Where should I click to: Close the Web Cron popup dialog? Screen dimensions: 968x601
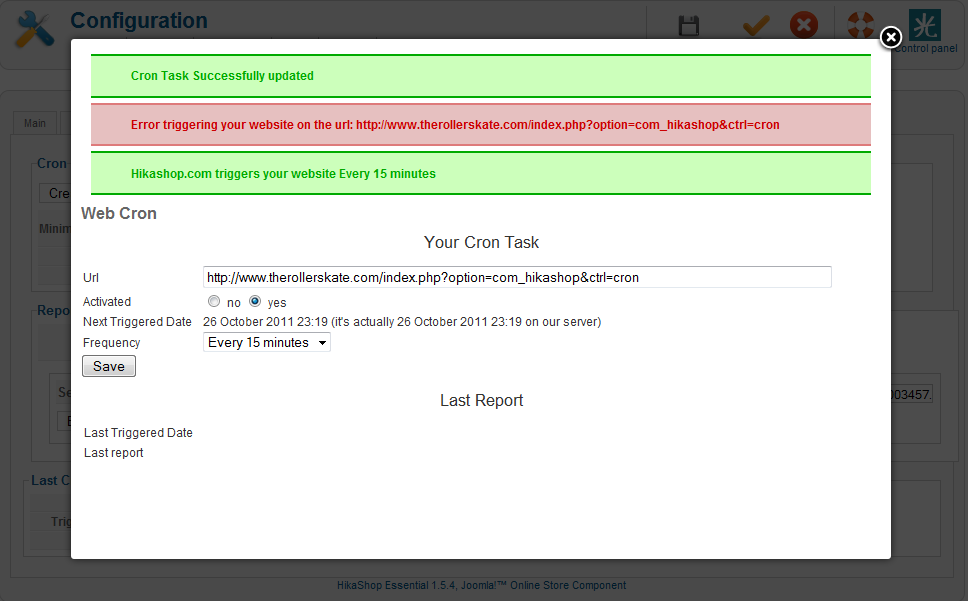pos(890,38)
